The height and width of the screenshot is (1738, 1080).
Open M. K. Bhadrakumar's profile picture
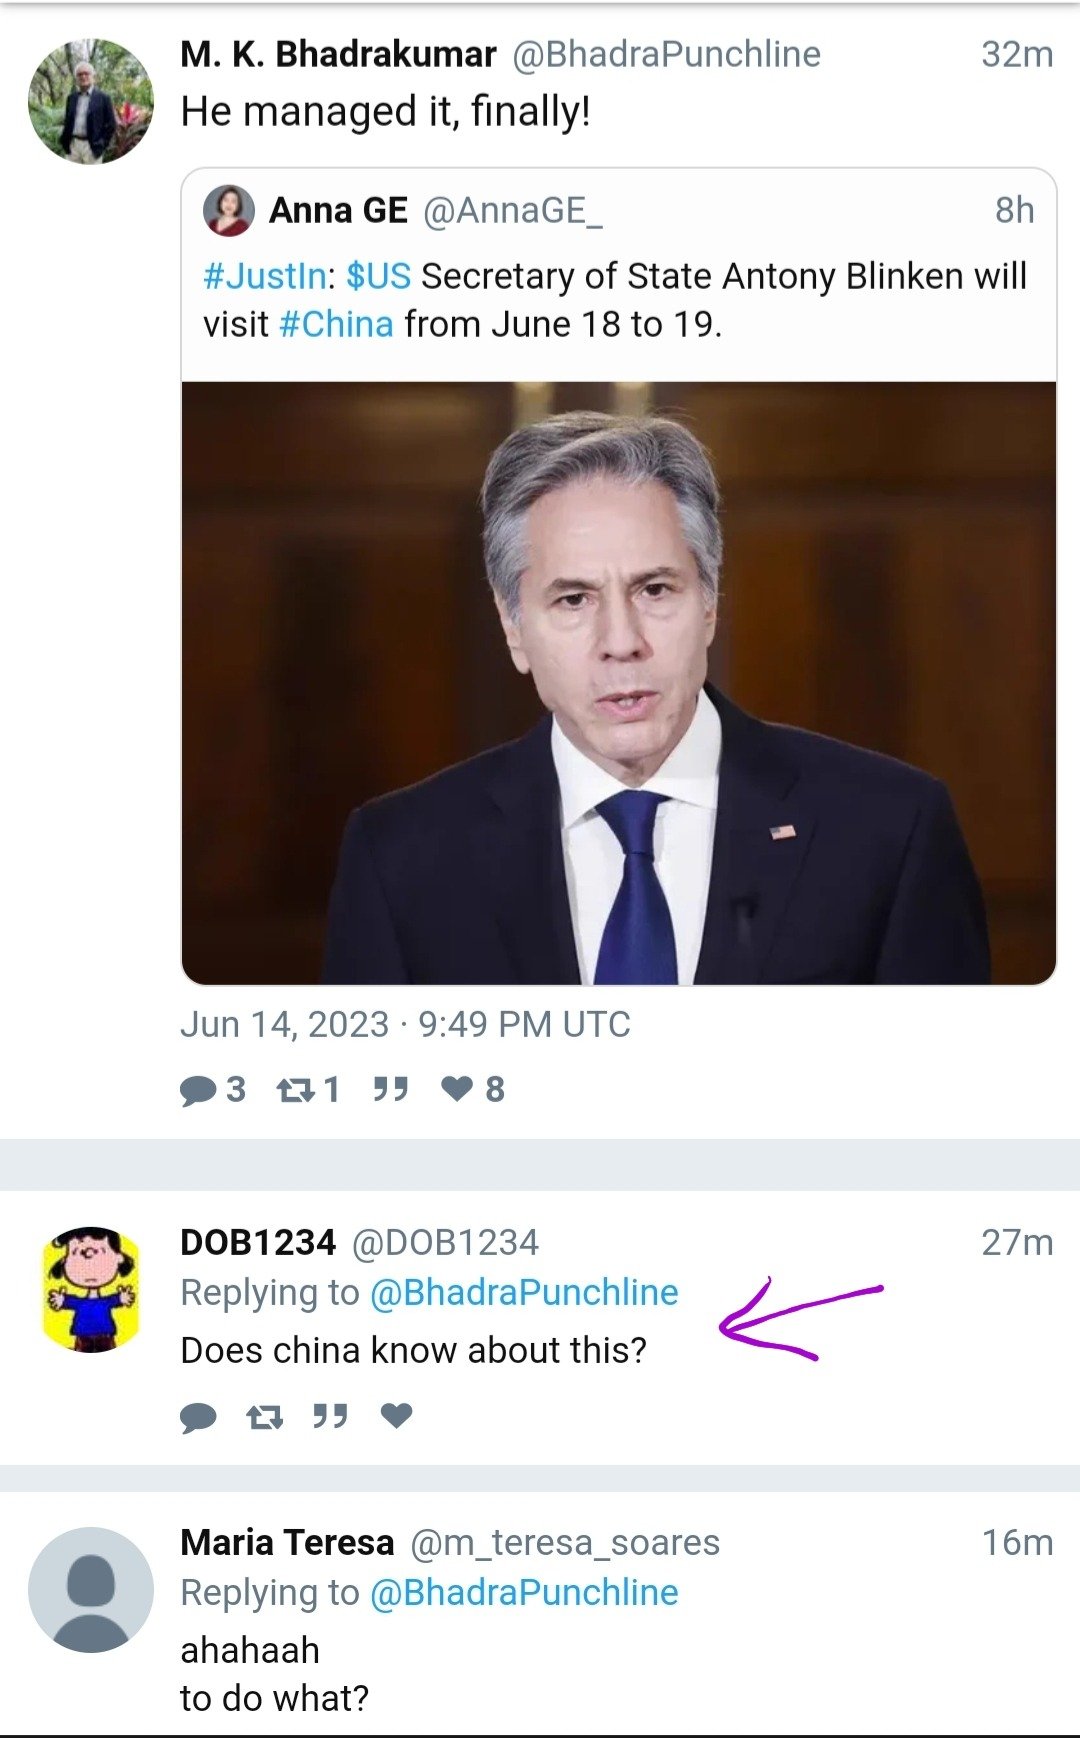[x=91, y=101]
